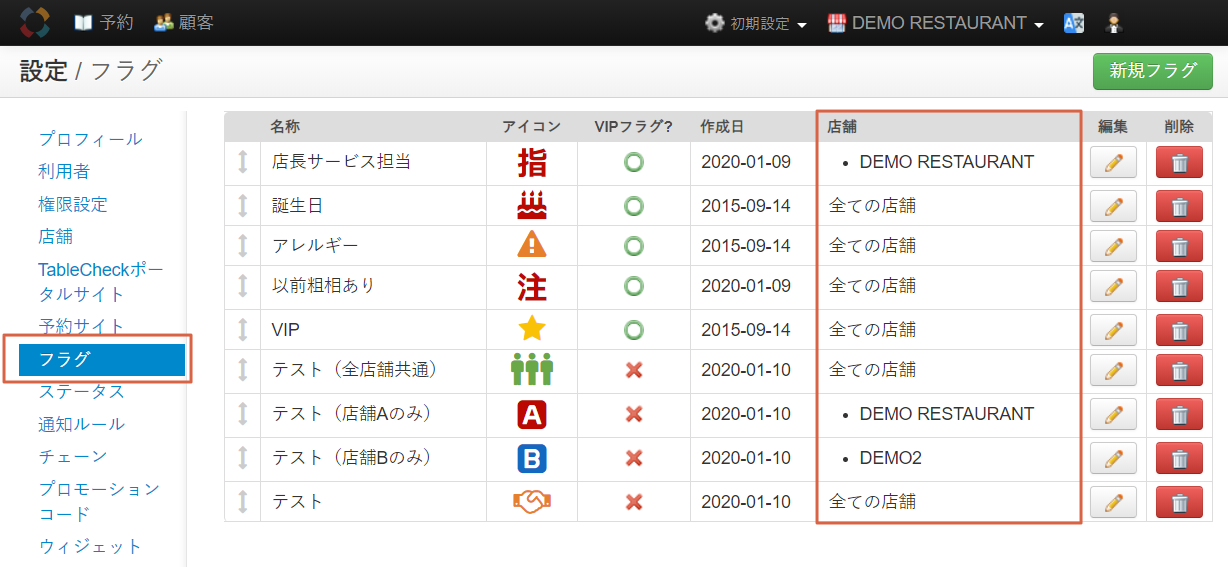Click the TableCheck logo icon

pos(35,22)
